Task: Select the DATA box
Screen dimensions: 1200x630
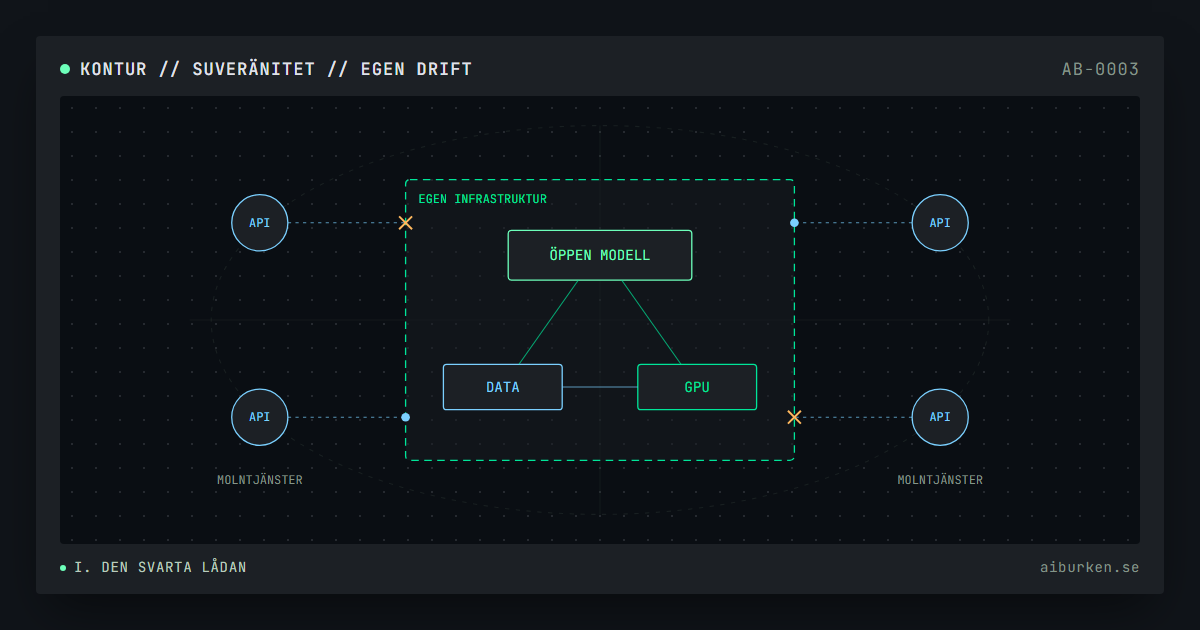Action: tap(503, 387)
